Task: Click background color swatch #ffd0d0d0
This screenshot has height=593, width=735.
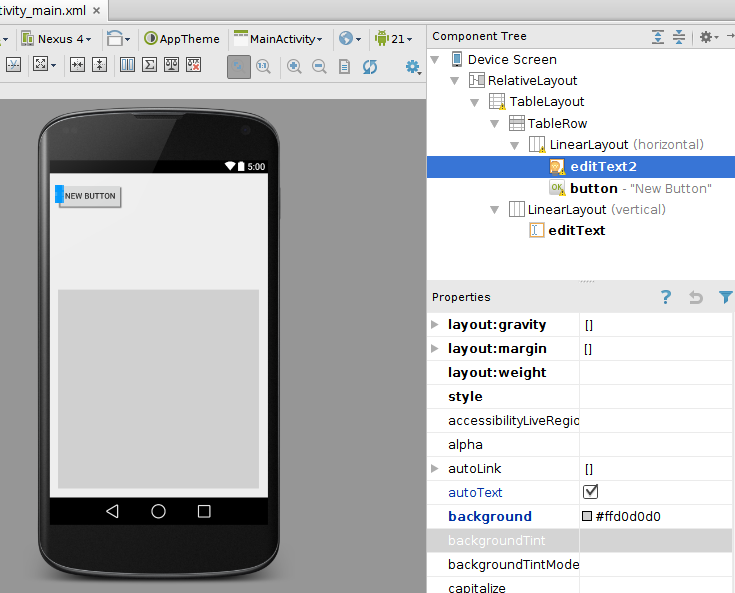Action: pos(587,516)
